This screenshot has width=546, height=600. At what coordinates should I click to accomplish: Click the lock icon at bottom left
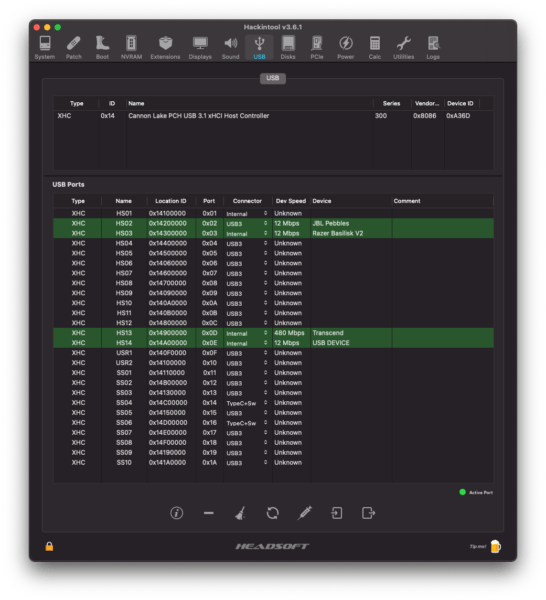[49, 546]
